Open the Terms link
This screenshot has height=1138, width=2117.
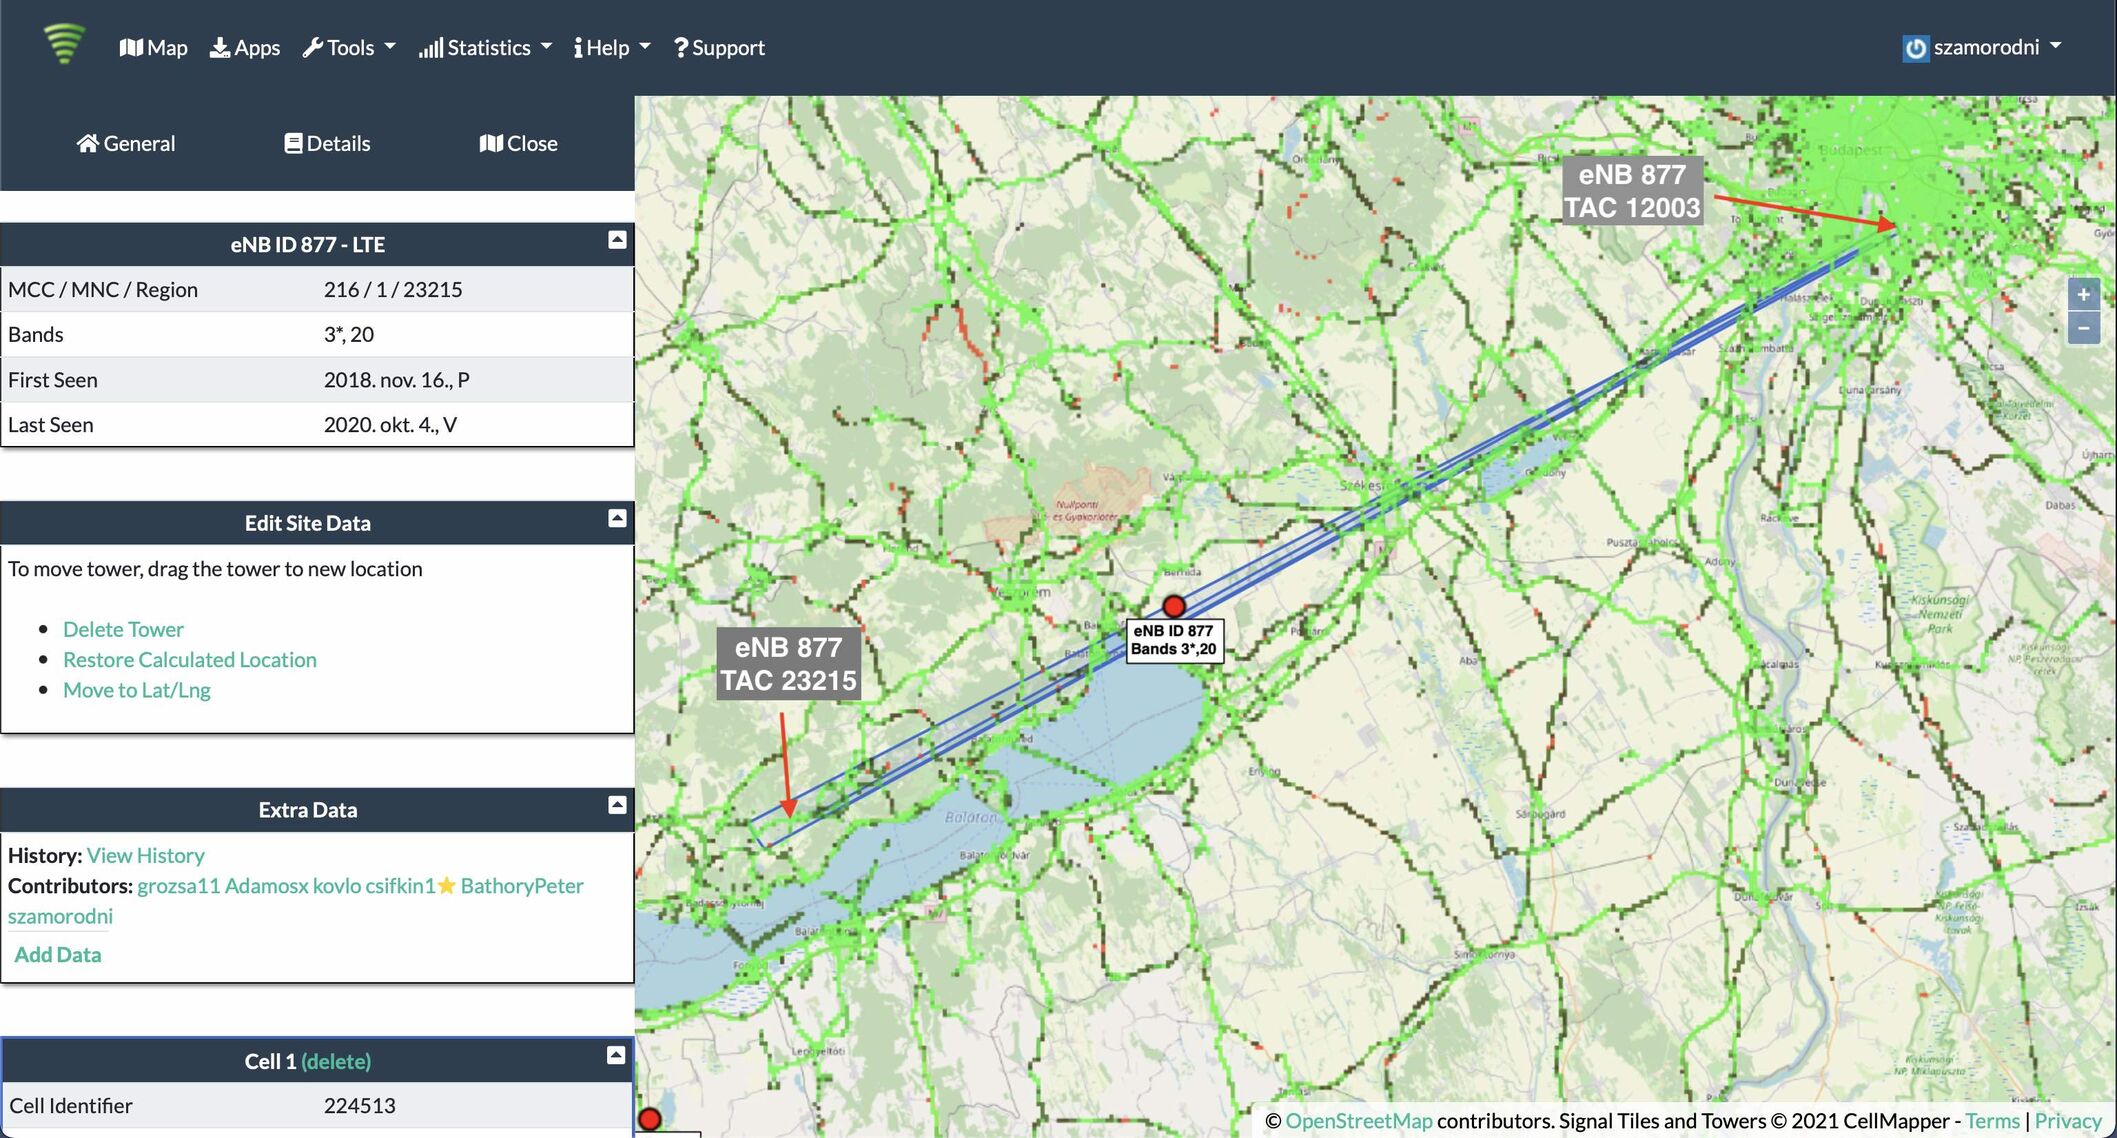pyautogui.click(x=1992, y=1121)
